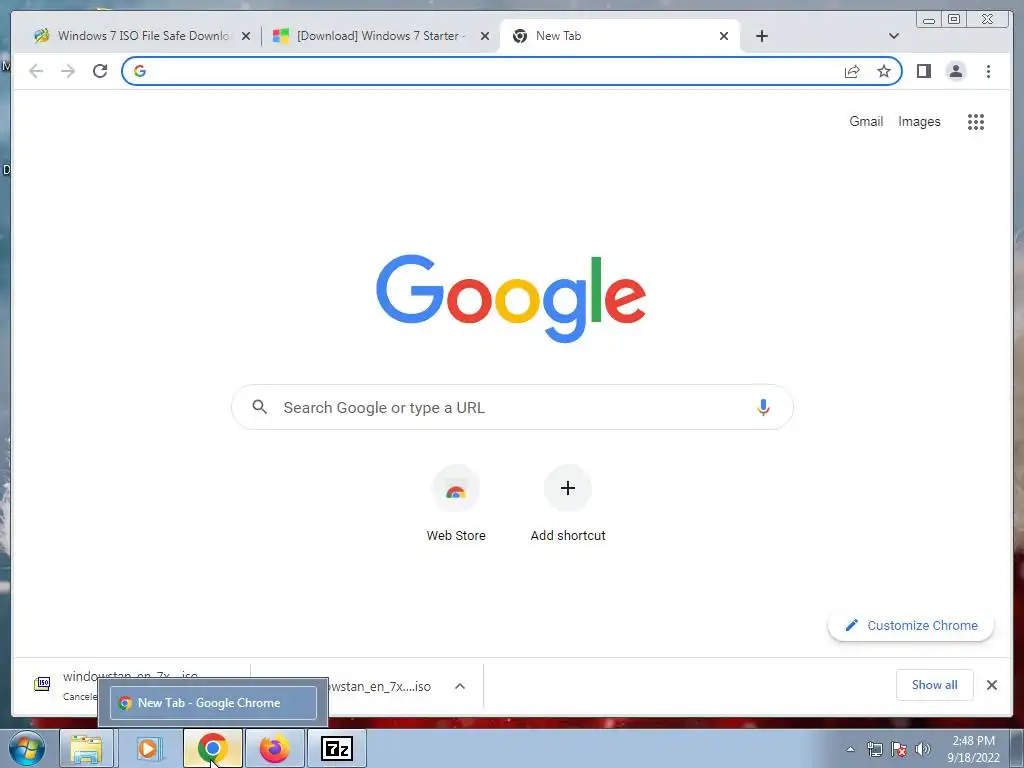Image resolution: width=1024 pixels, height=768 pixels.
Task: Close the Windows 7 Starter download tab
Action: (485, 36)
